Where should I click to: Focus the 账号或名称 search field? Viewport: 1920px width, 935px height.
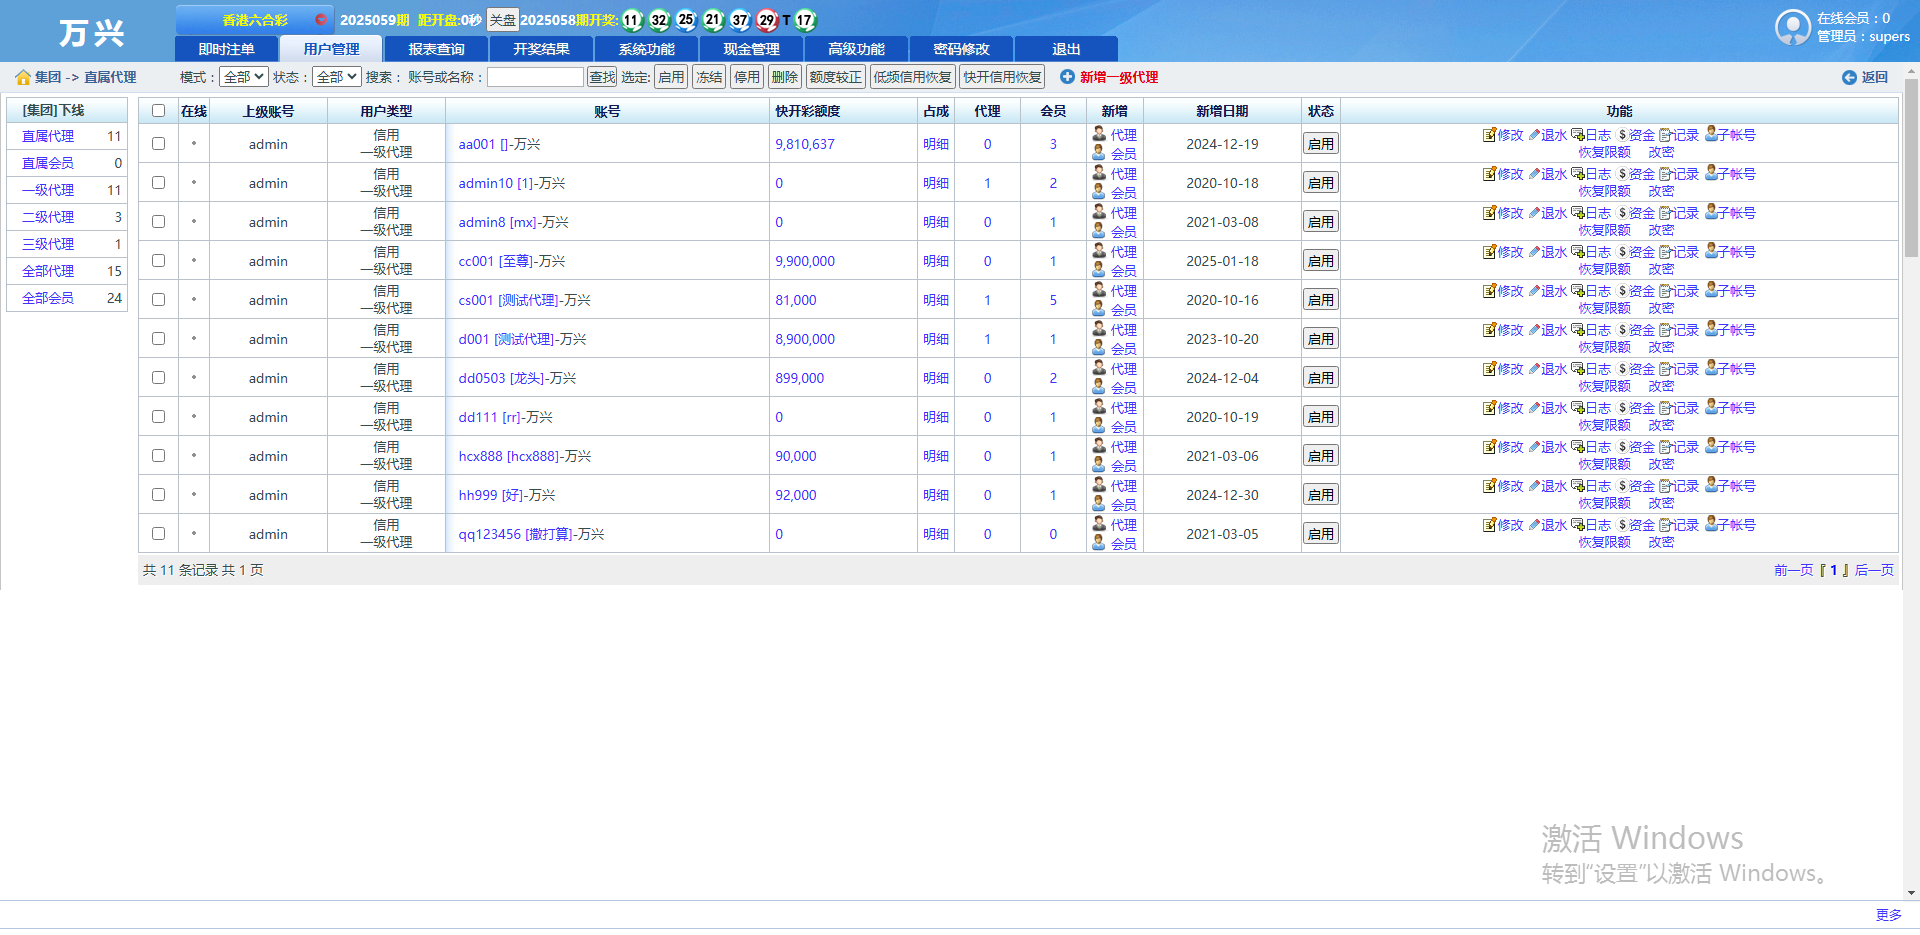tap(535, 77)
